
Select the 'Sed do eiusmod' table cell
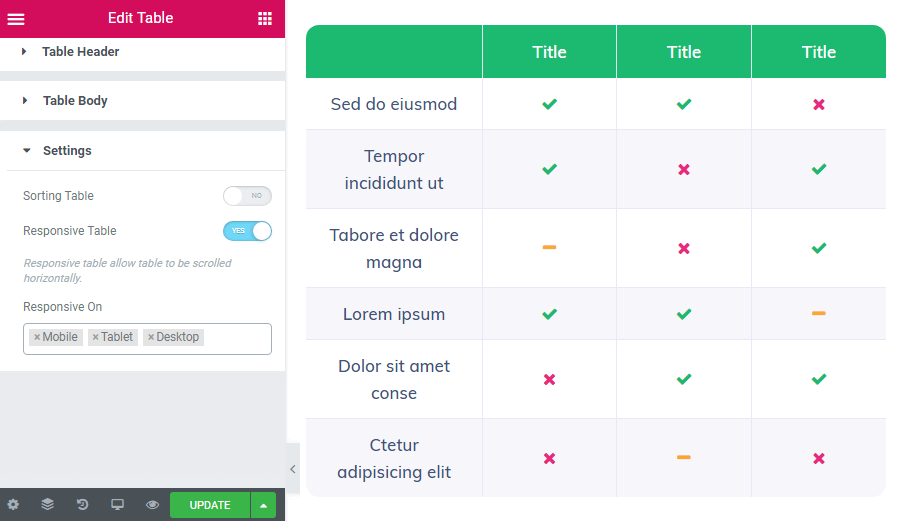pos(394,104)
